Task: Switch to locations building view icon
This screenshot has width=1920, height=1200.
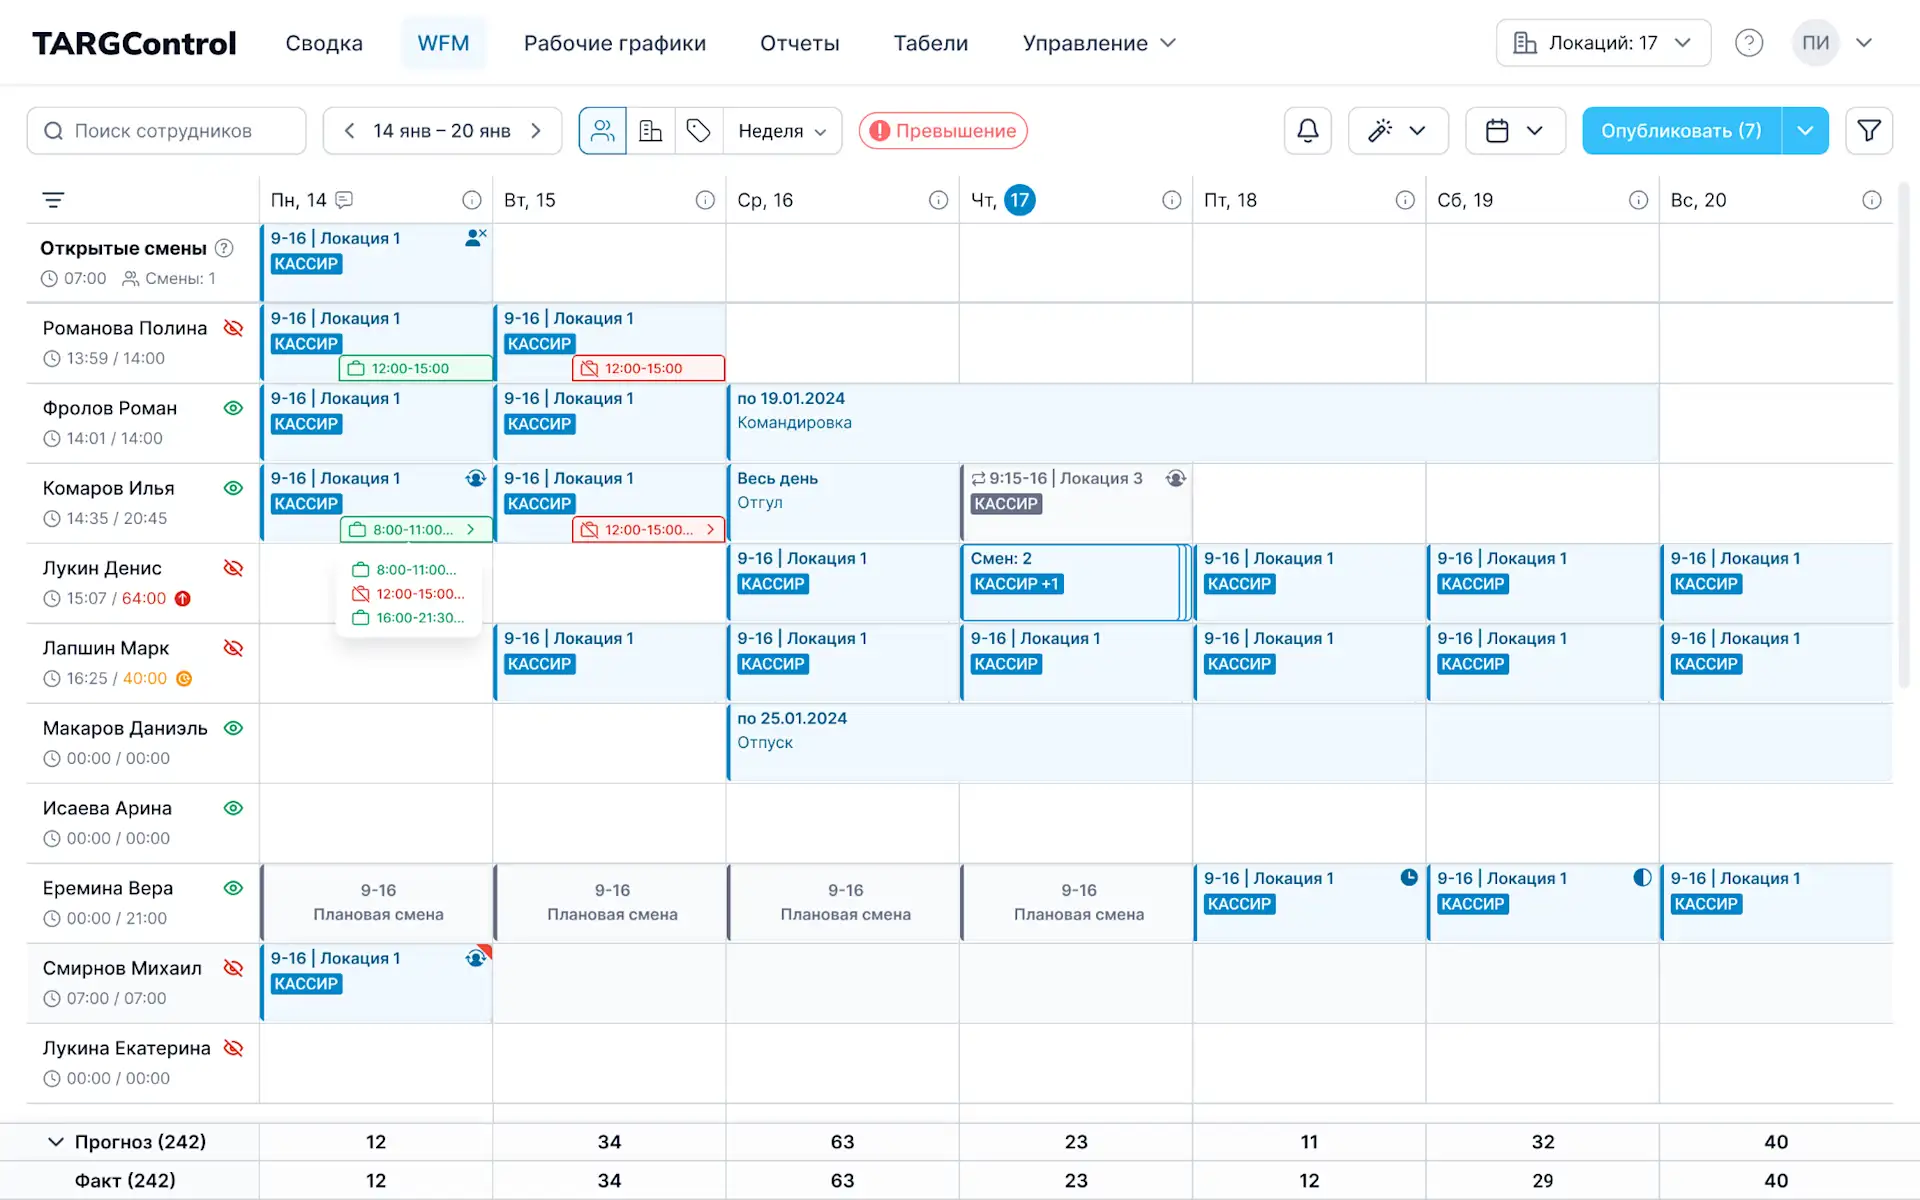Action: click(651, 131)
